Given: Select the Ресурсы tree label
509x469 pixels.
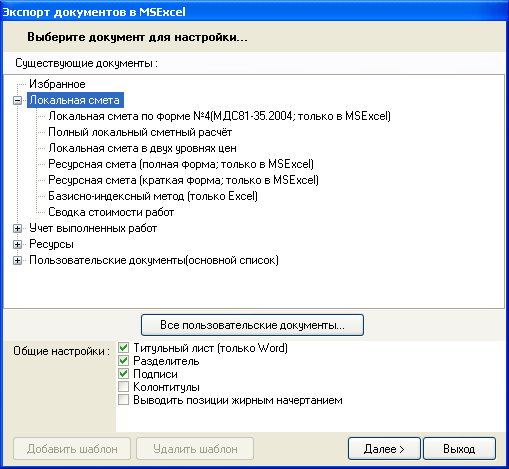Looking at the screenshot, I should tap(51, 244).
